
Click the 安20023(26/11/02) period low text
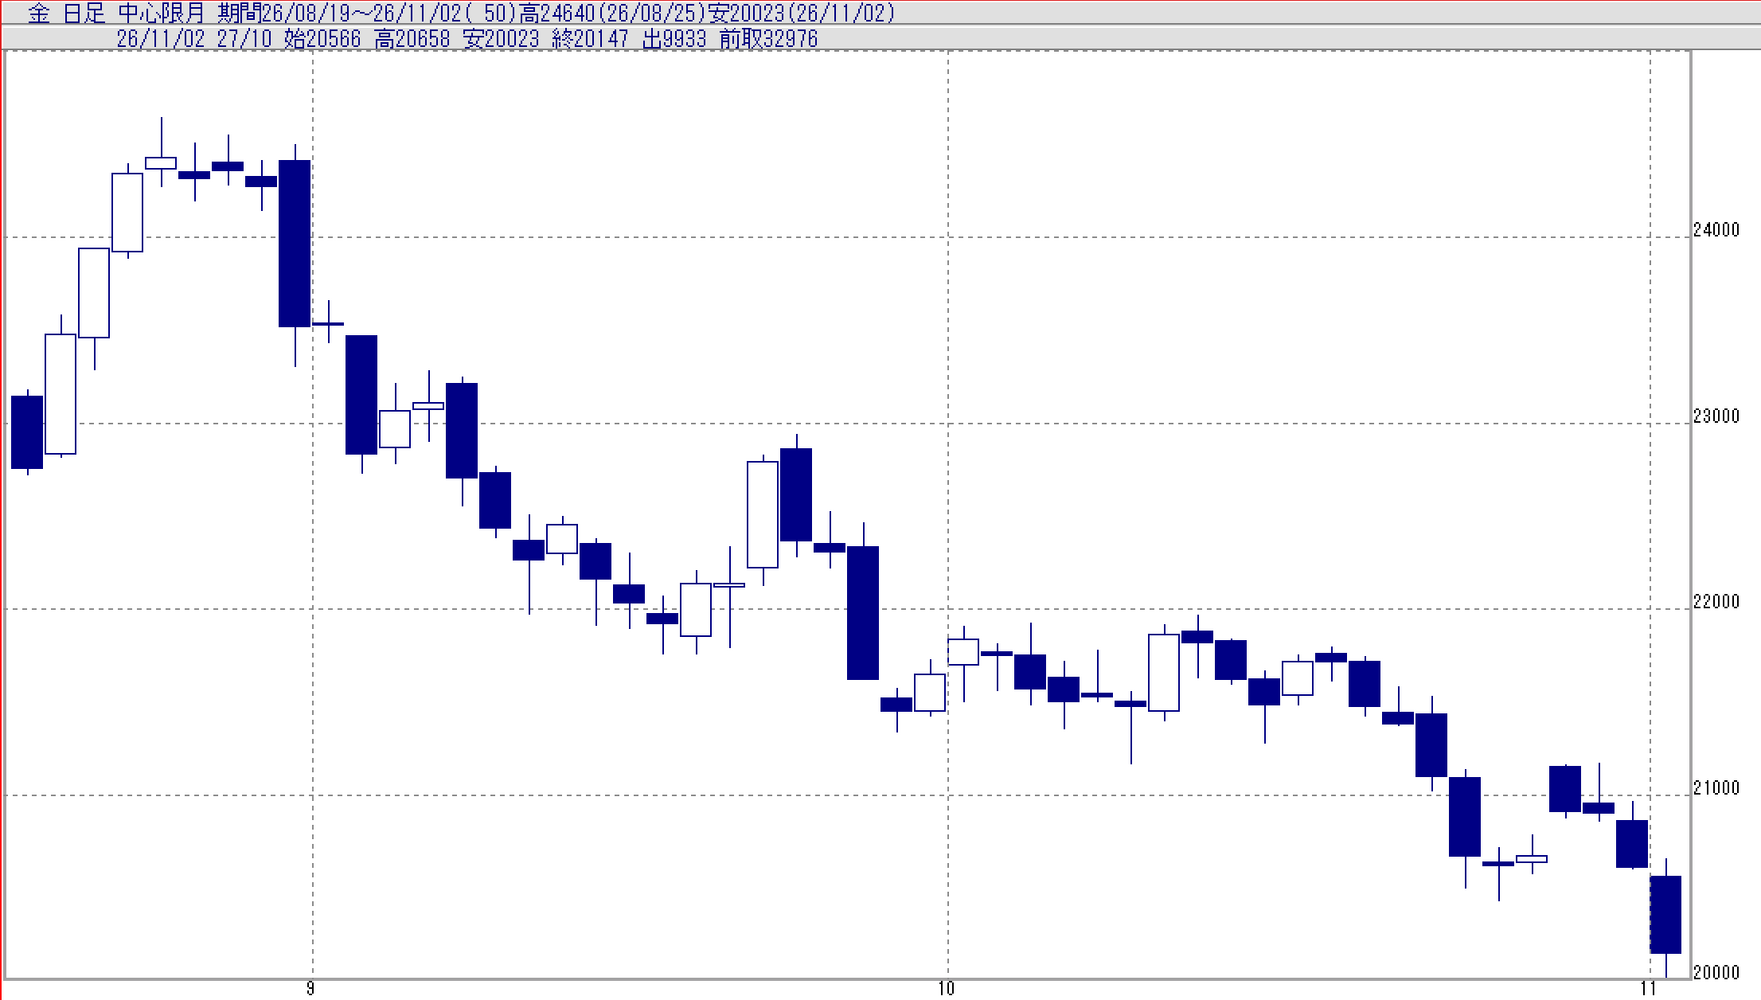point(802,13)
